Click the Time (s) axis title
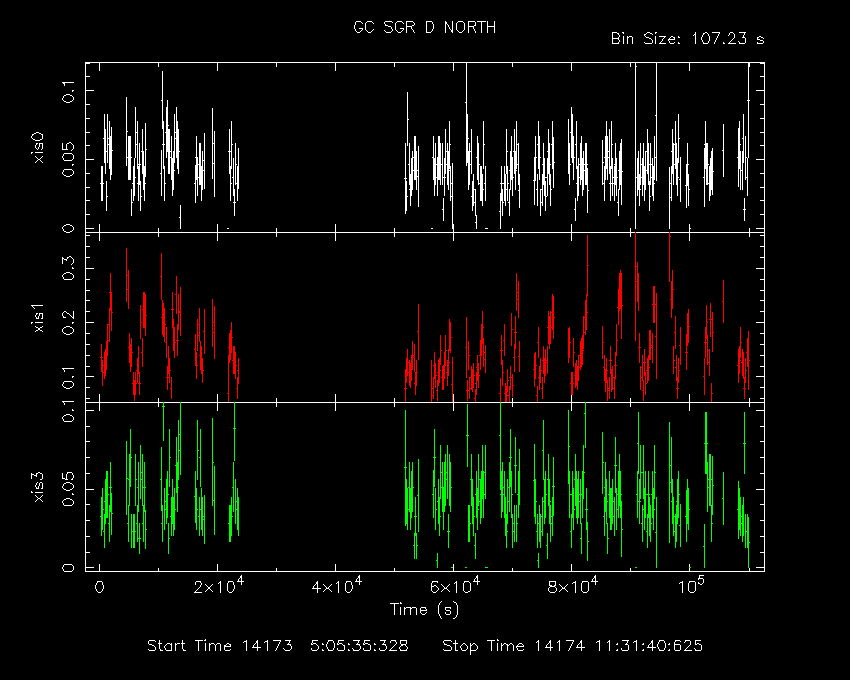850x680 pixels. 424,609
